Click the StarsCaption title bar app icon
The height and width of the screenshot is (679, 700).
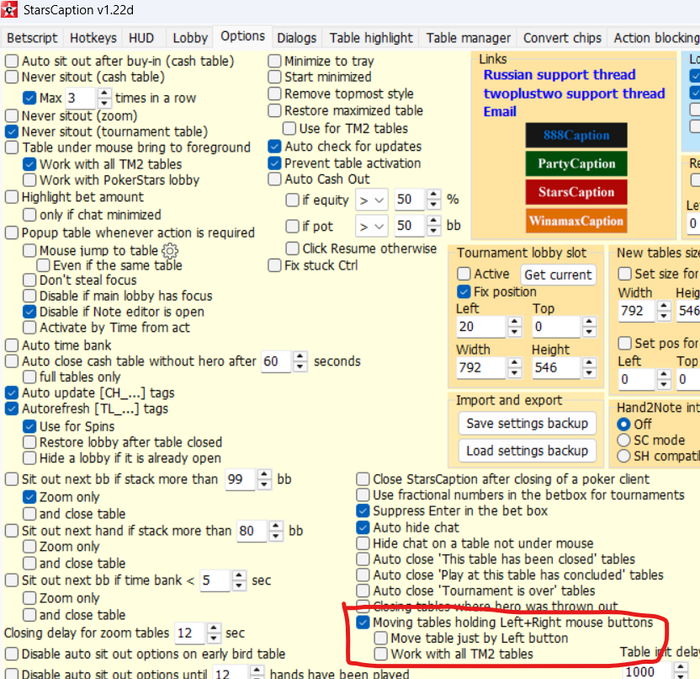point(9,9)
